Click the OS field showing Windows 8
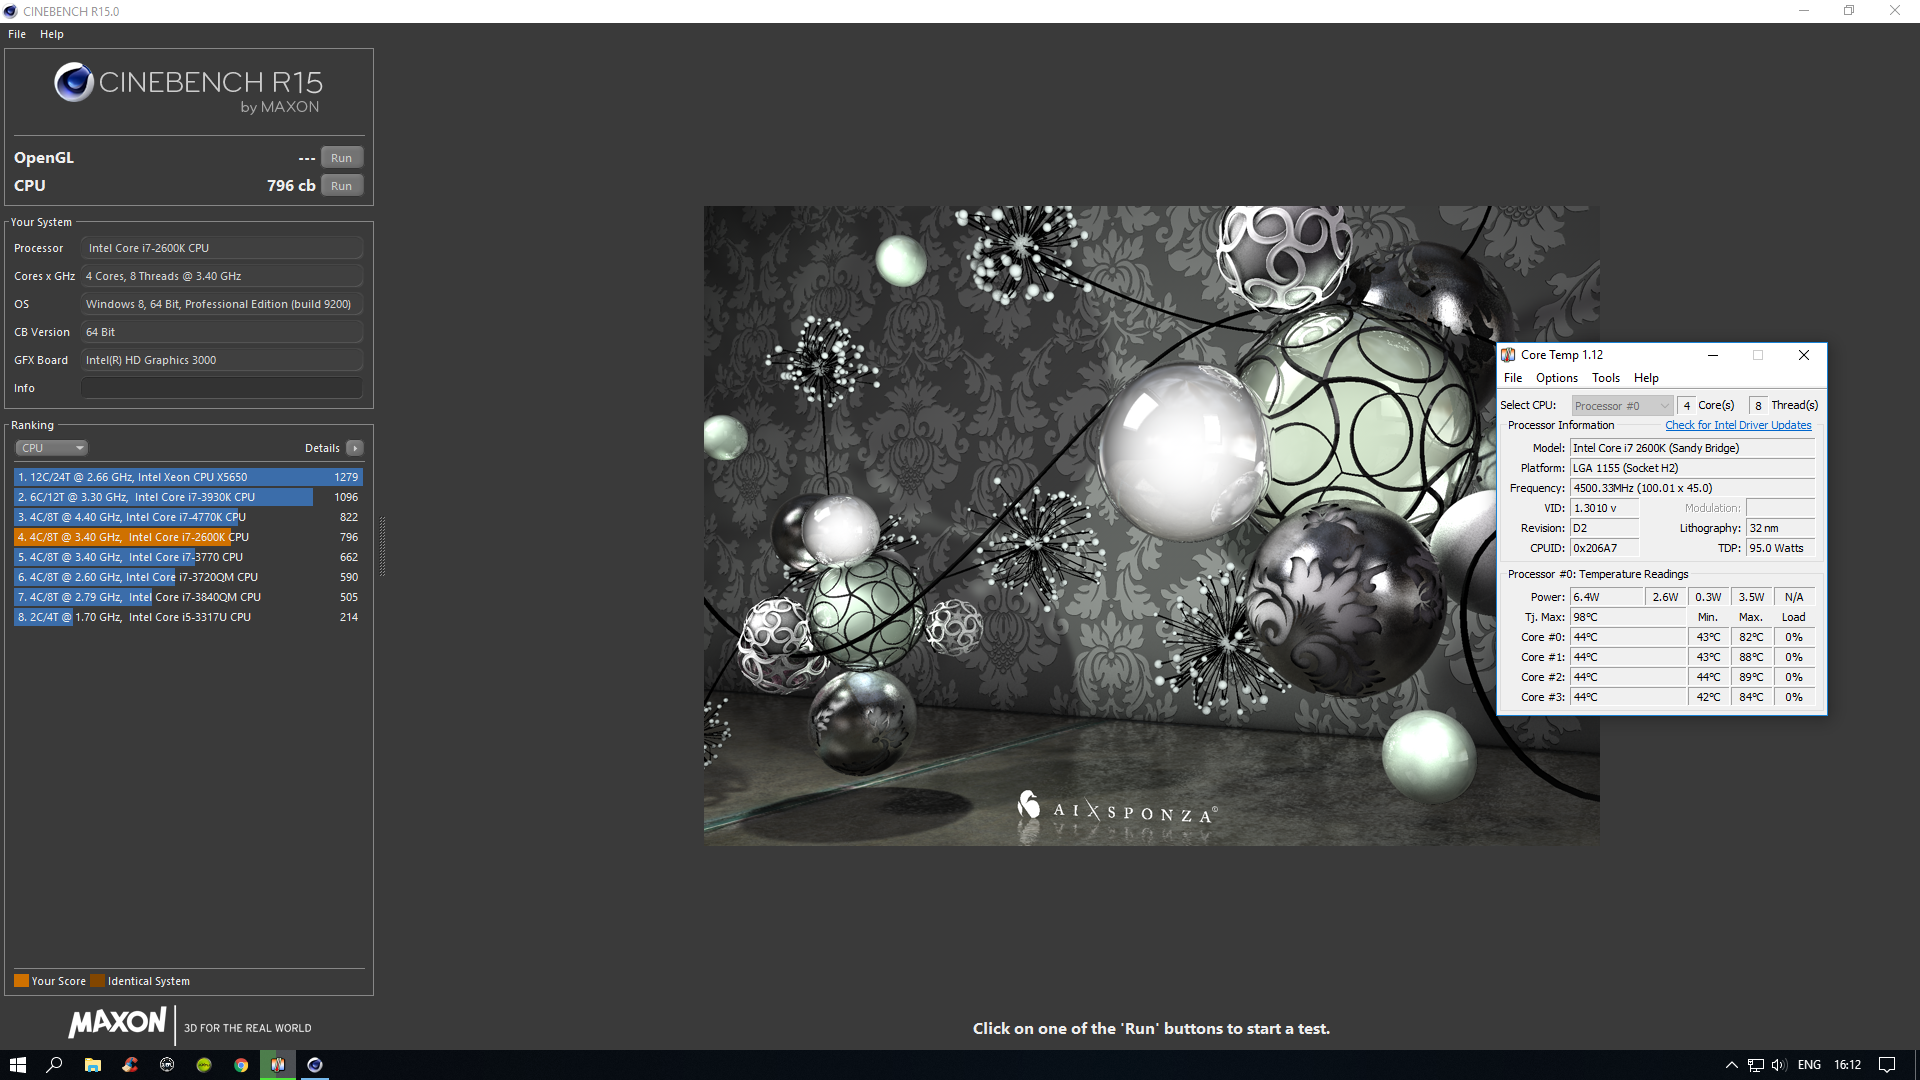Screen dimensions: 1920x1080 pos(222,304)
